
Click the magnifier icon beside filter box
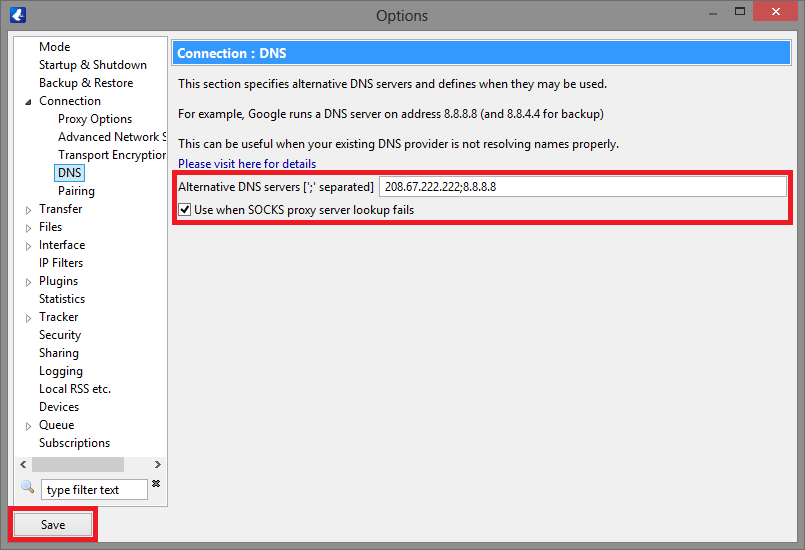tap(27, 487)
